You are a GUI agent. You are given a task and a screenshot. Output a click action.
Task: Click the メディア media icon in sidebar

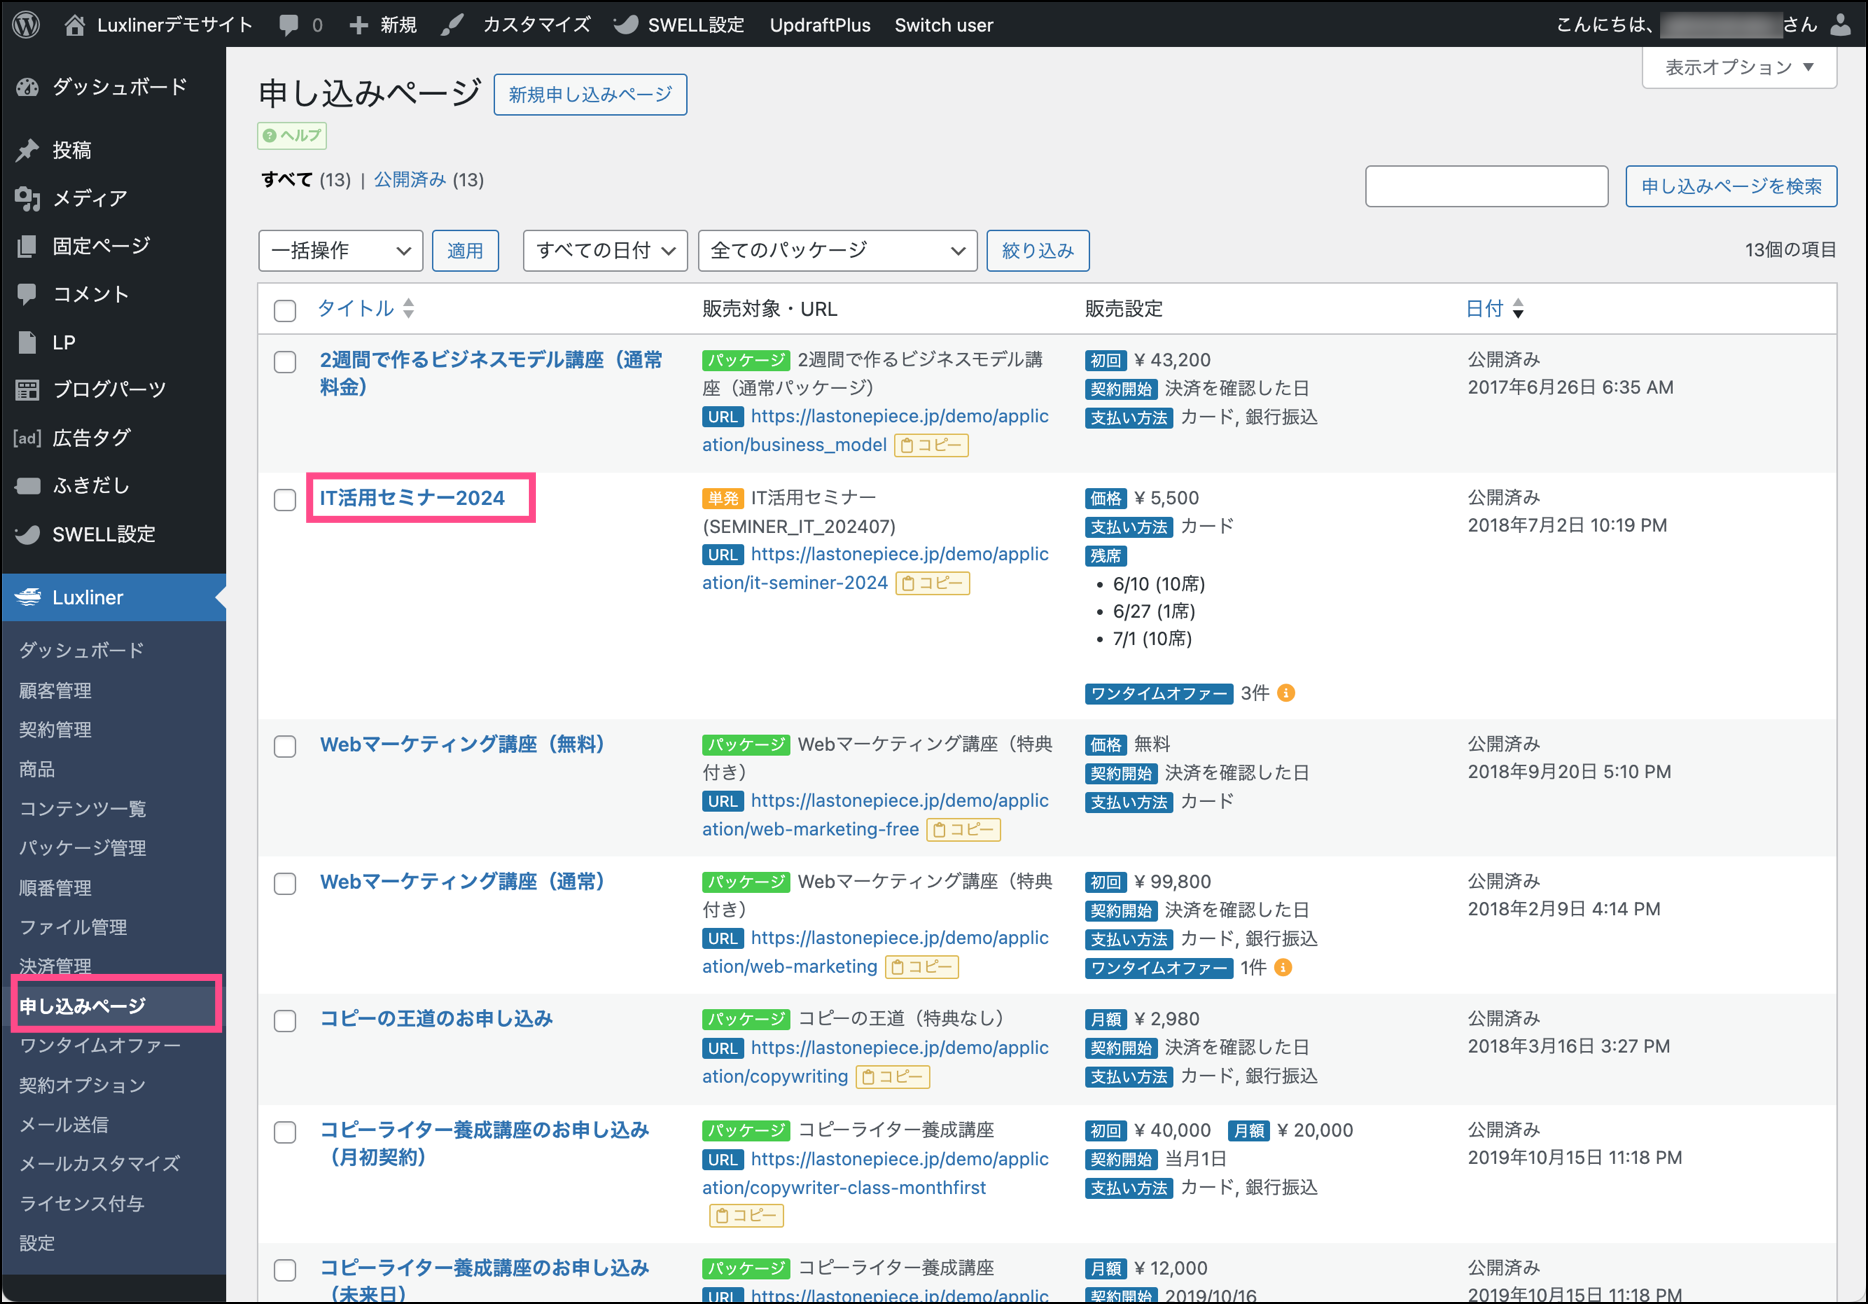tap(27, 198)
